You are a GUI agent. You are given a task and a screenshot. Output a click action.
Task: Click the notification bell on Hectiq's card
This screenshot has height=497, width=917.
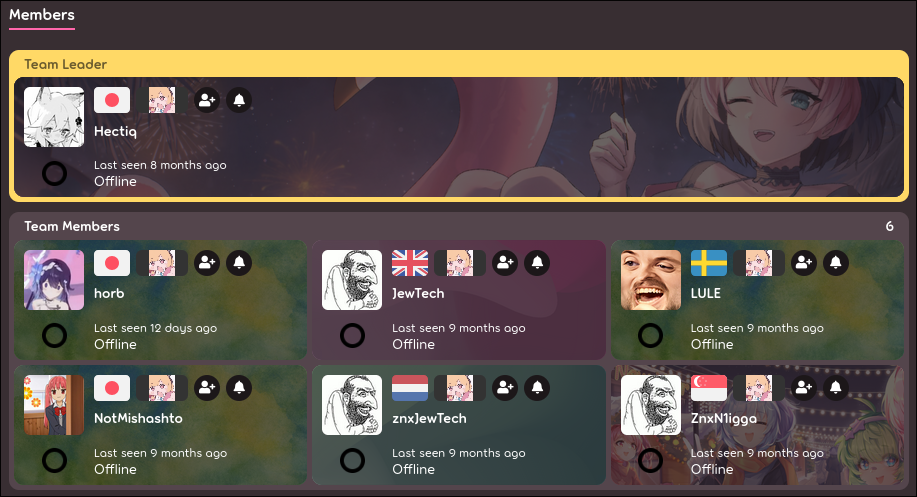tap(239, 100)
